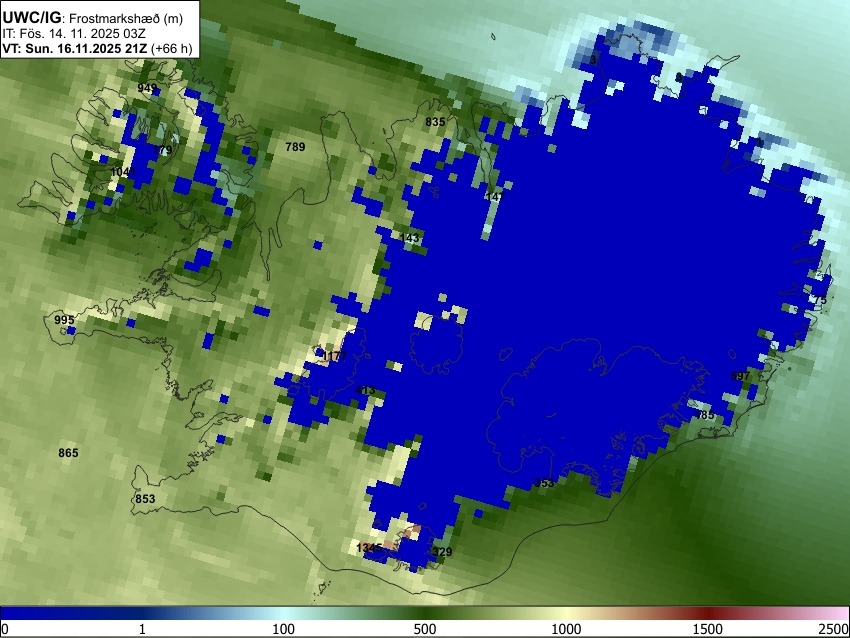Click the map value 1345
The height and width of the screenshot is (638, 850).
[x=369, y=548]
